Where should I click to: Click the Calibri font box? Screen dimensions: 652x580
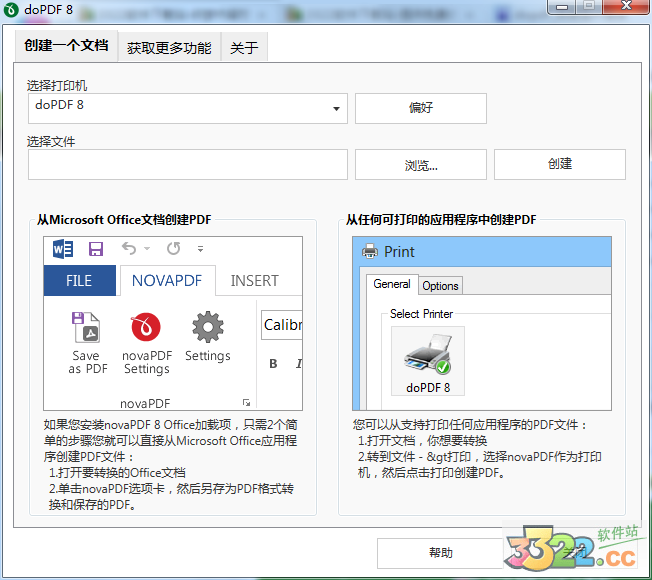pos(282,325)
